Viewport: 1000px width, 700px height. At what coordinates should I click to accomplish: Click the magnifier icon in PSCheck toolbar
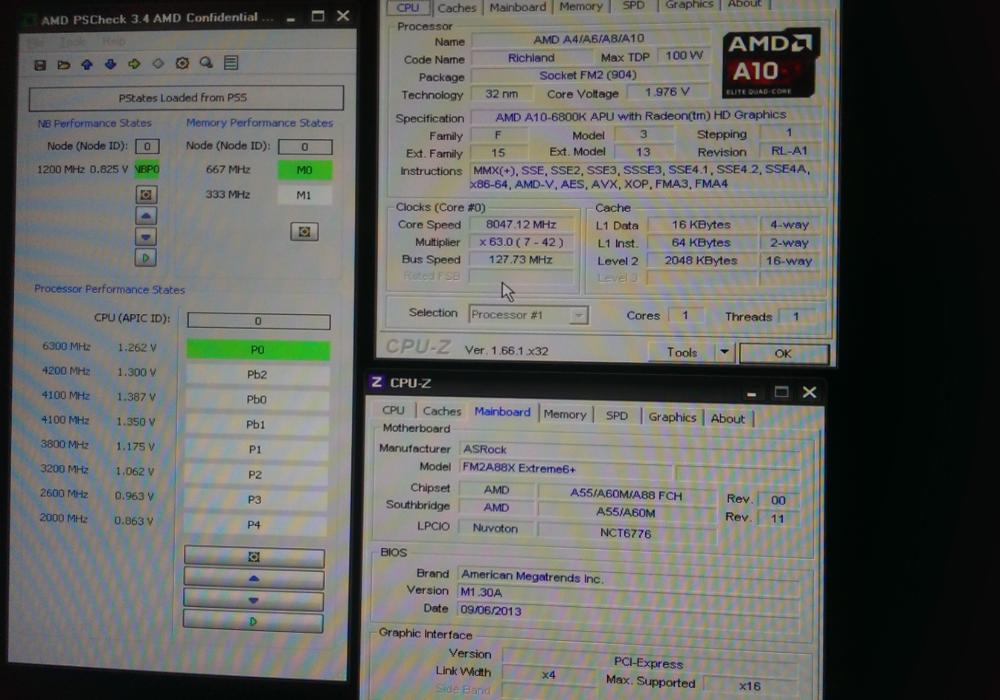[206, 62]
